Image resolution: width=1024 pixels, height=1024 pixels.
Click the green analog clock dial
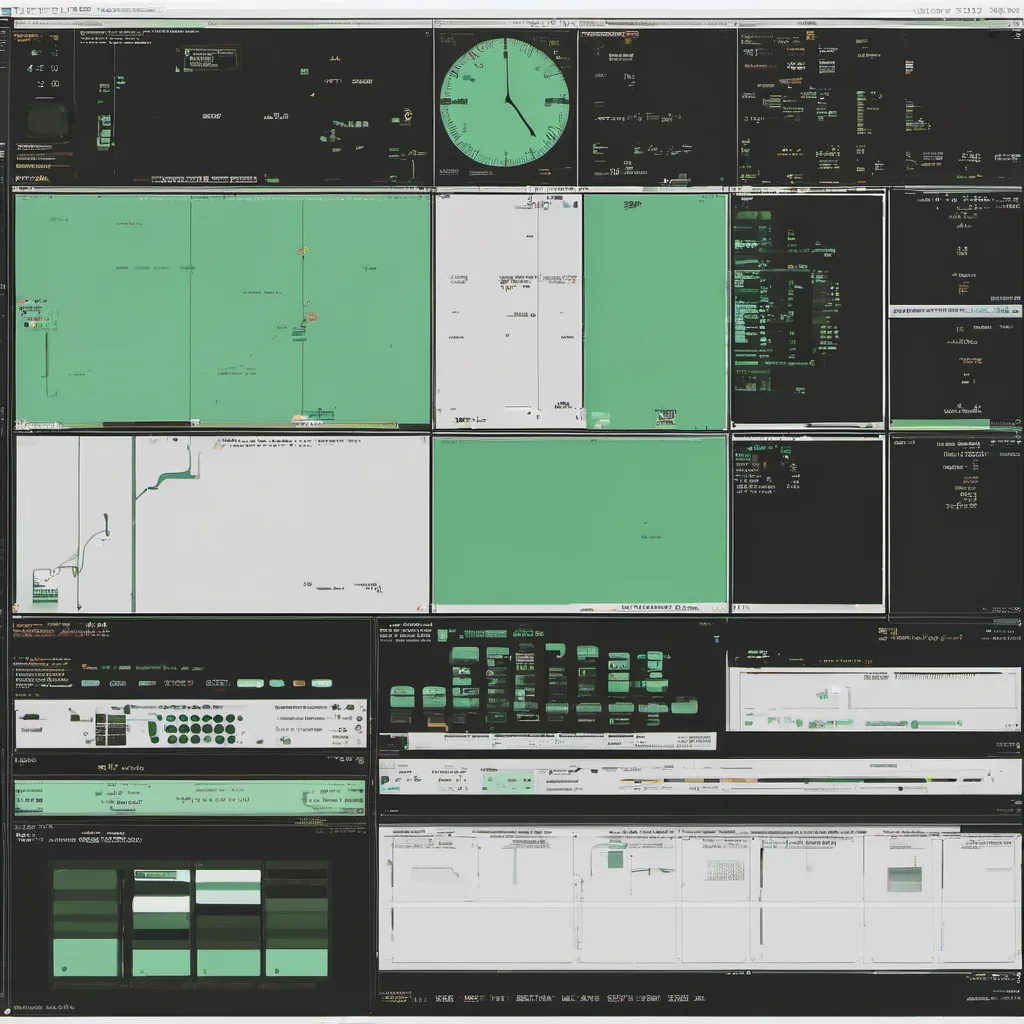(x=505, y=102)
